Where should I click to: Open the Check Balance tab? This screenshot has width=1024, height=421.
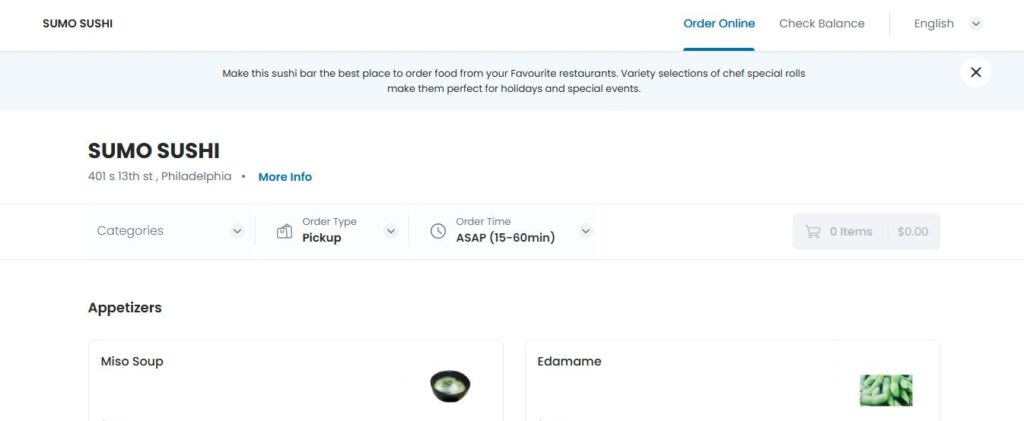pyautogui.click(x=821, y=24)
